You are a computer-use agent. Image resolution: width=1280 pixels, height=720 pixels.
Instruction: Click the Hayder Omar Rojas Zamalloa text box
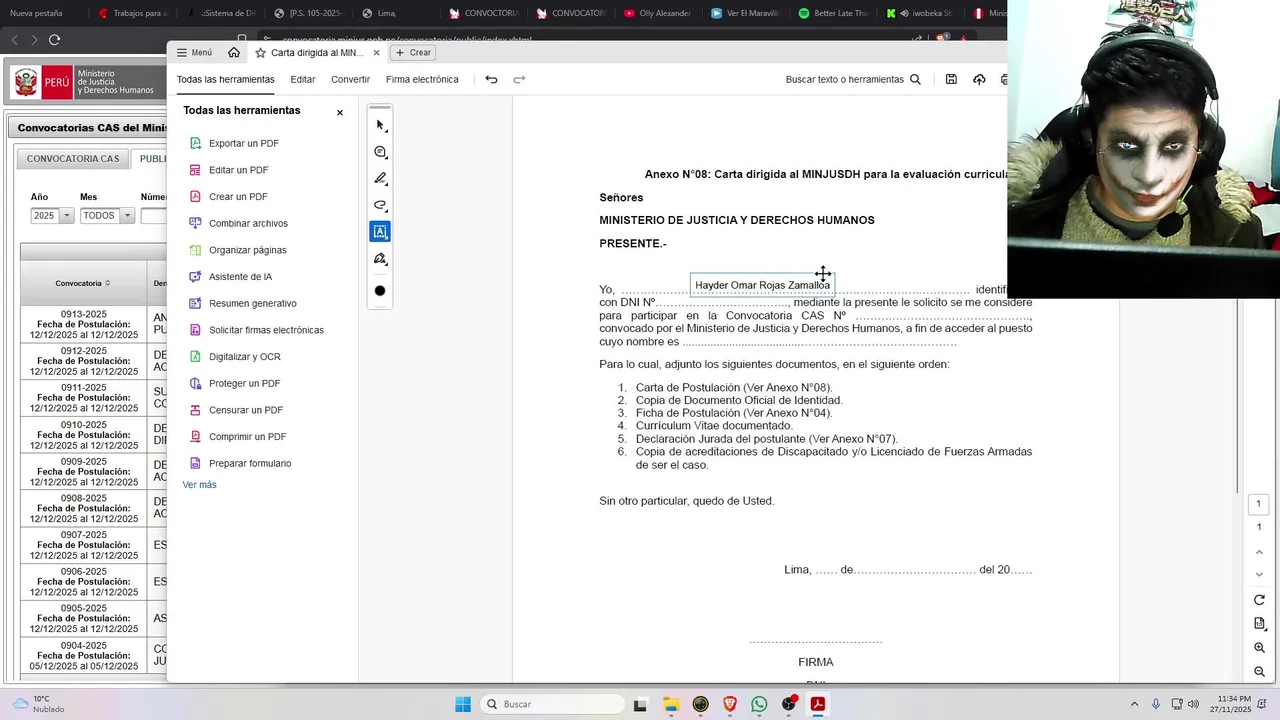[x=762, y=285]
